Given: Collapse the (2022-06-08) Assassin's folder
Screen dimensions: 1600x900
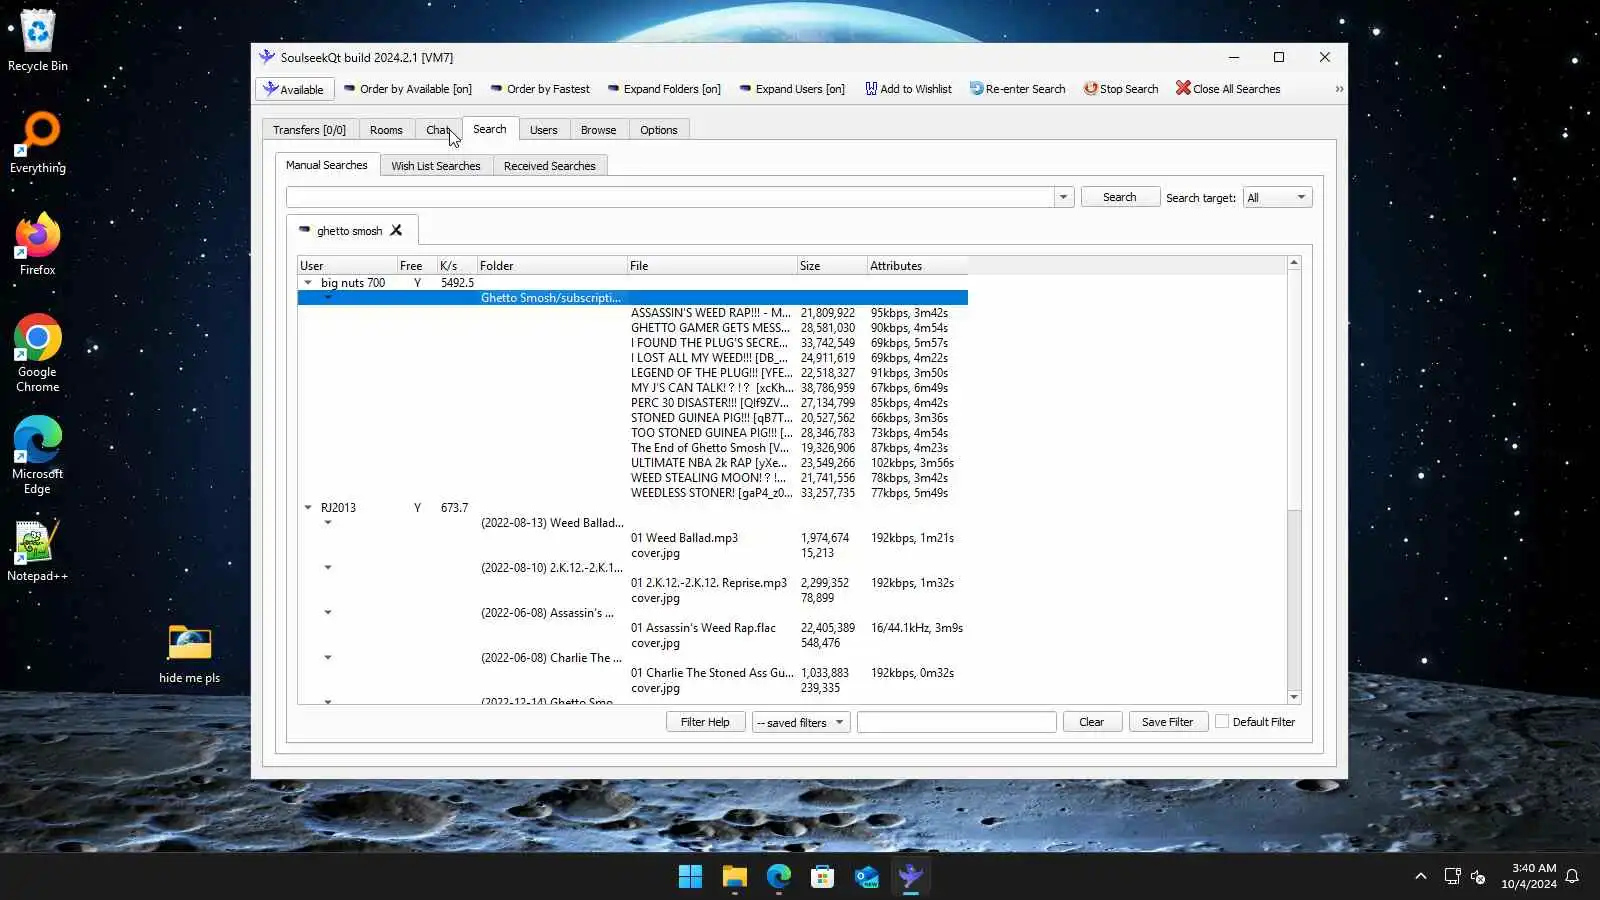Looking at the screenshot, I should point(328,613).
